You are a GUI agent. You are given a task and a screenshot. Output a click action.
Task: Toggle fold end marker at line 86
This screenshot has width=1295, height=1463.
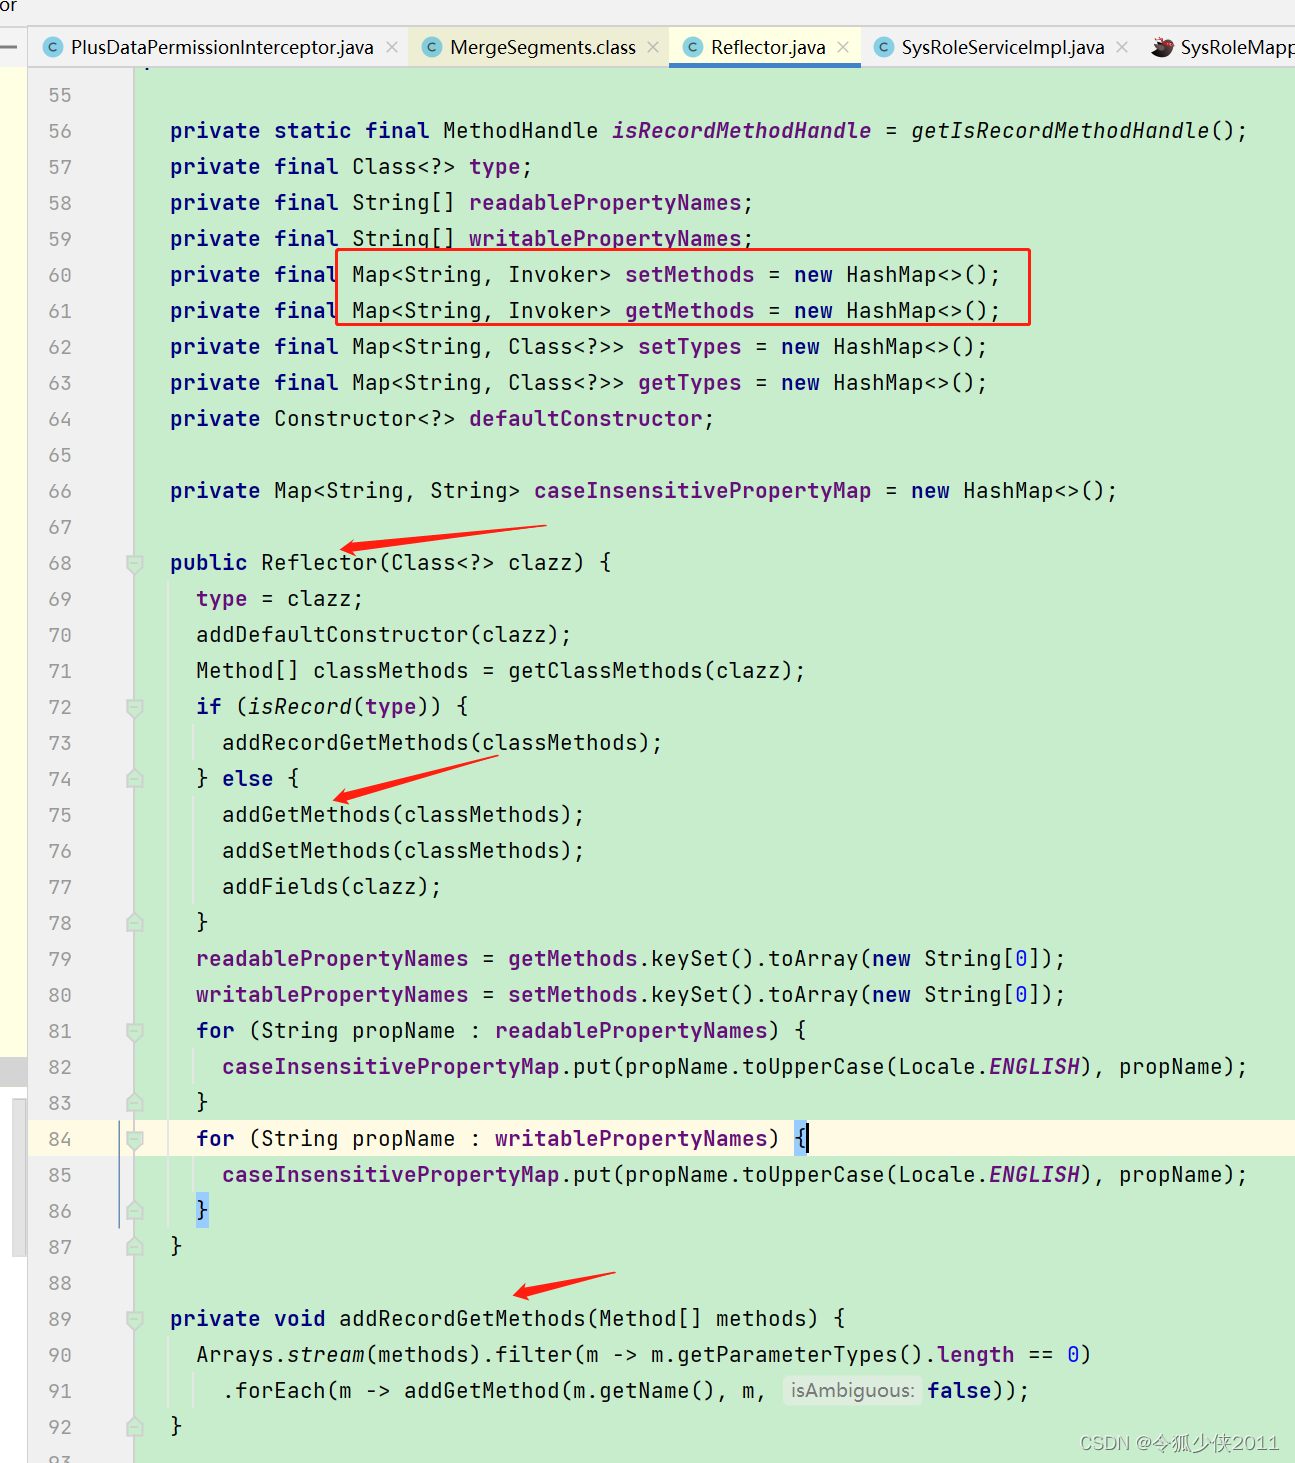pos(135,1211)
